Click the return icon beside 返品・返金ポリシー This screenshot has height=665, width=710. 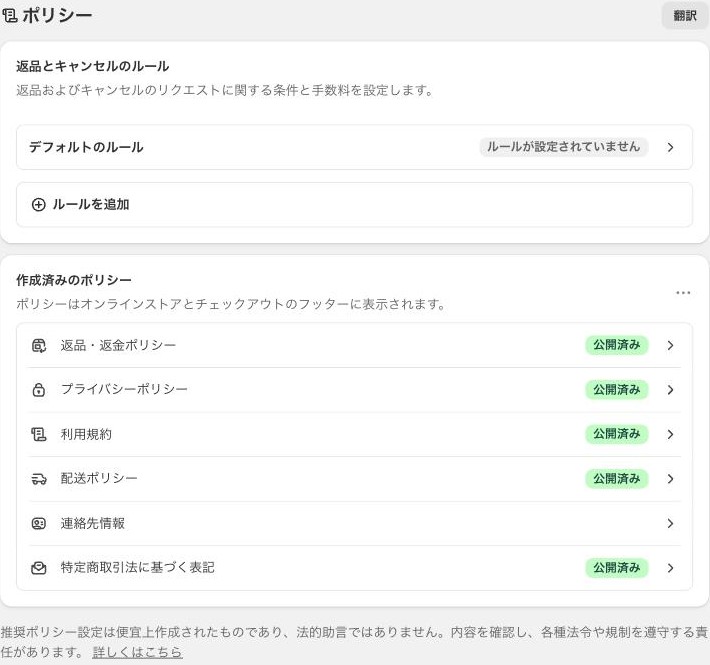[x=39, y=345]
